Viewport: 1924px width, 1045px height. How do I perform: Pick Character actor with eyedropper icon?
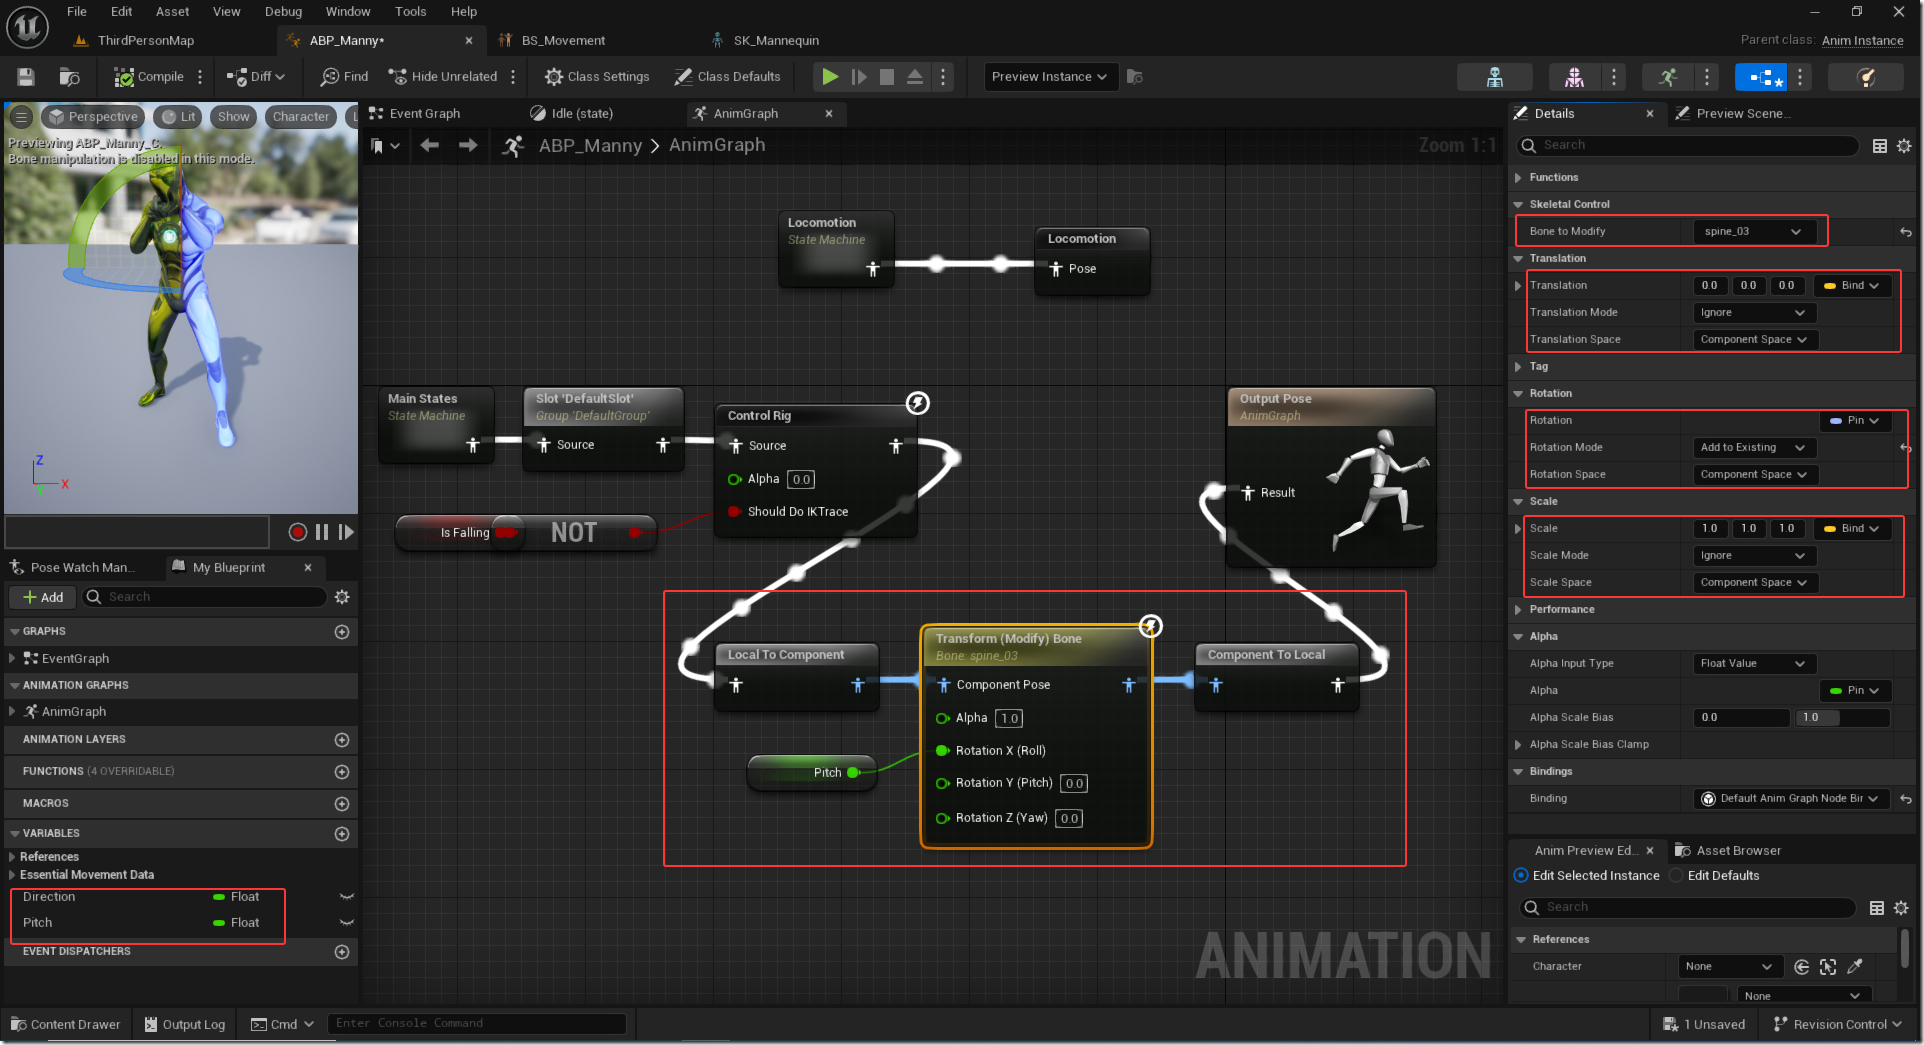pos(1855,967)
